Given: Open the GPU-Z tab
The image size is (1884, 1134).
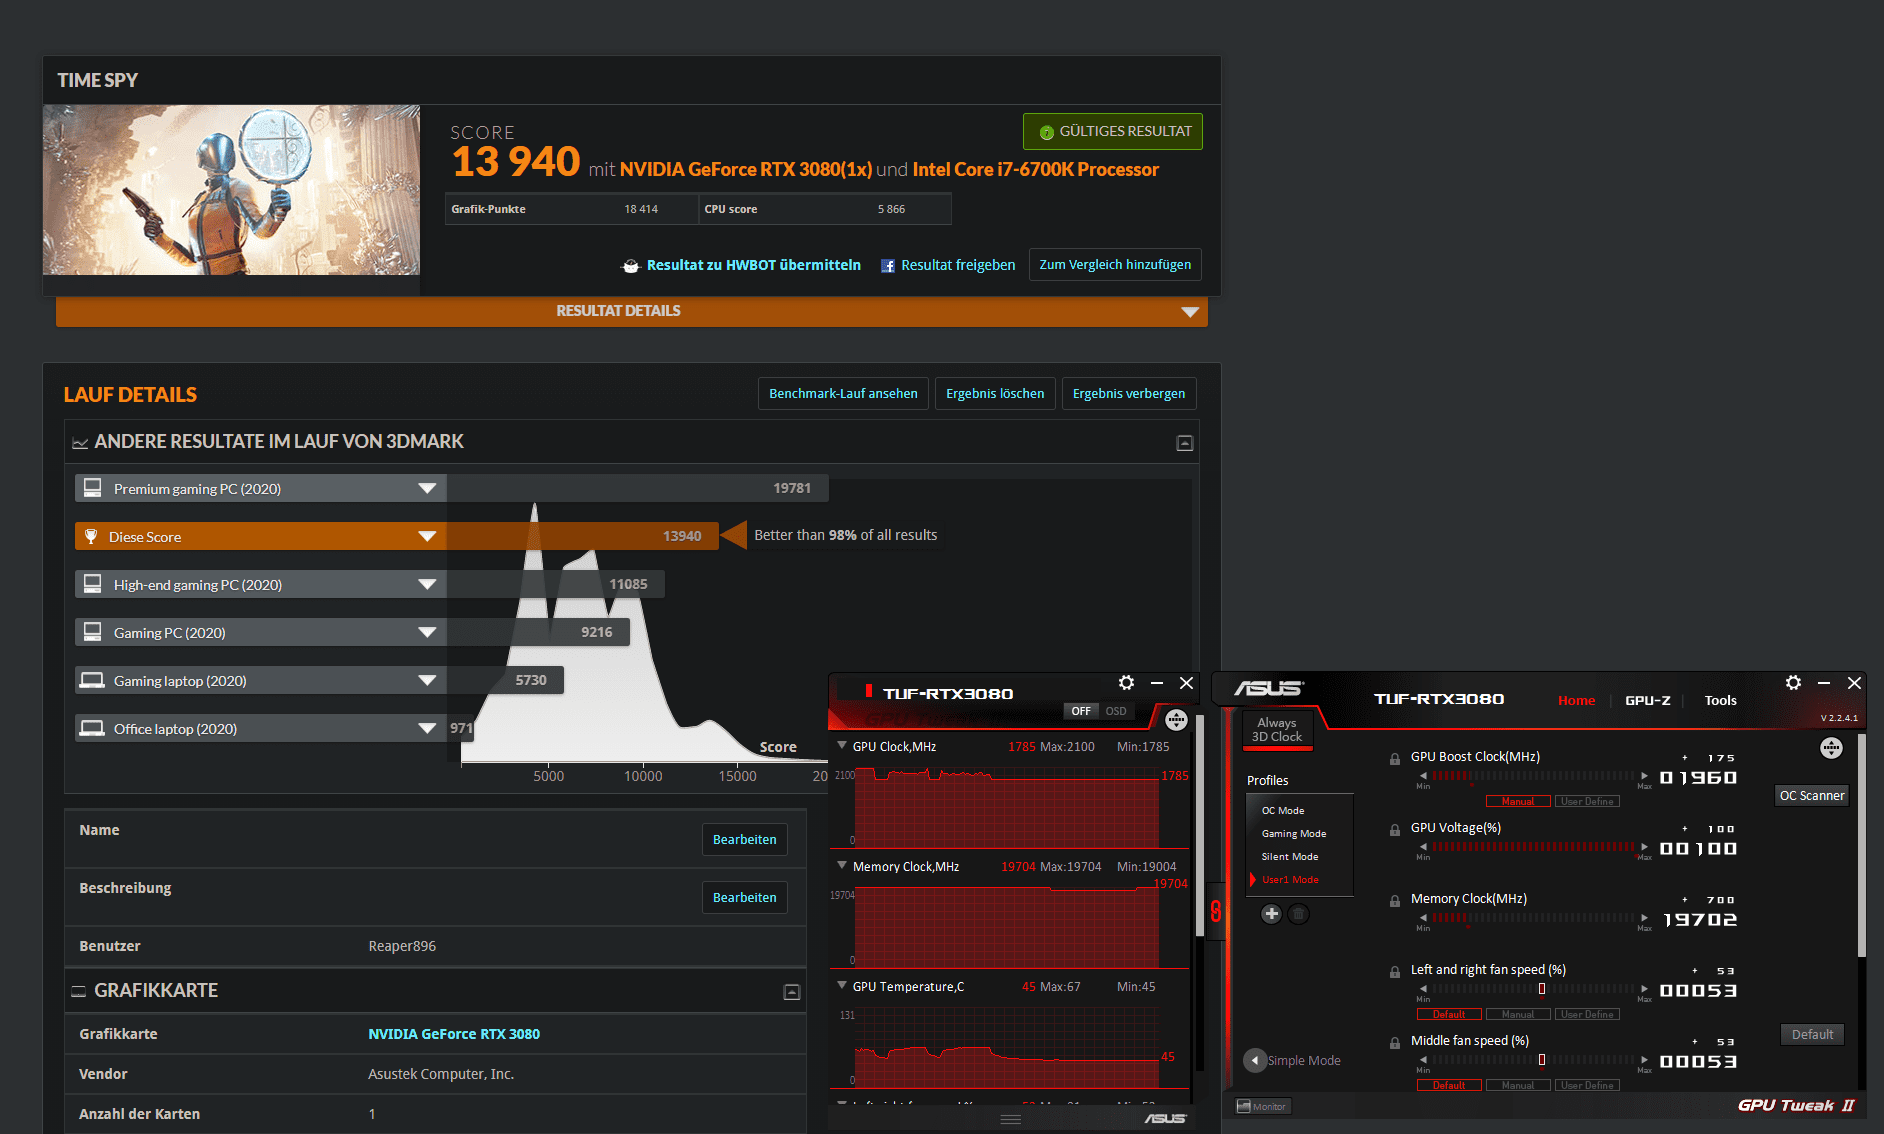Looking at the screenshot, I should pyautogui.click(x=1647, y=700).
